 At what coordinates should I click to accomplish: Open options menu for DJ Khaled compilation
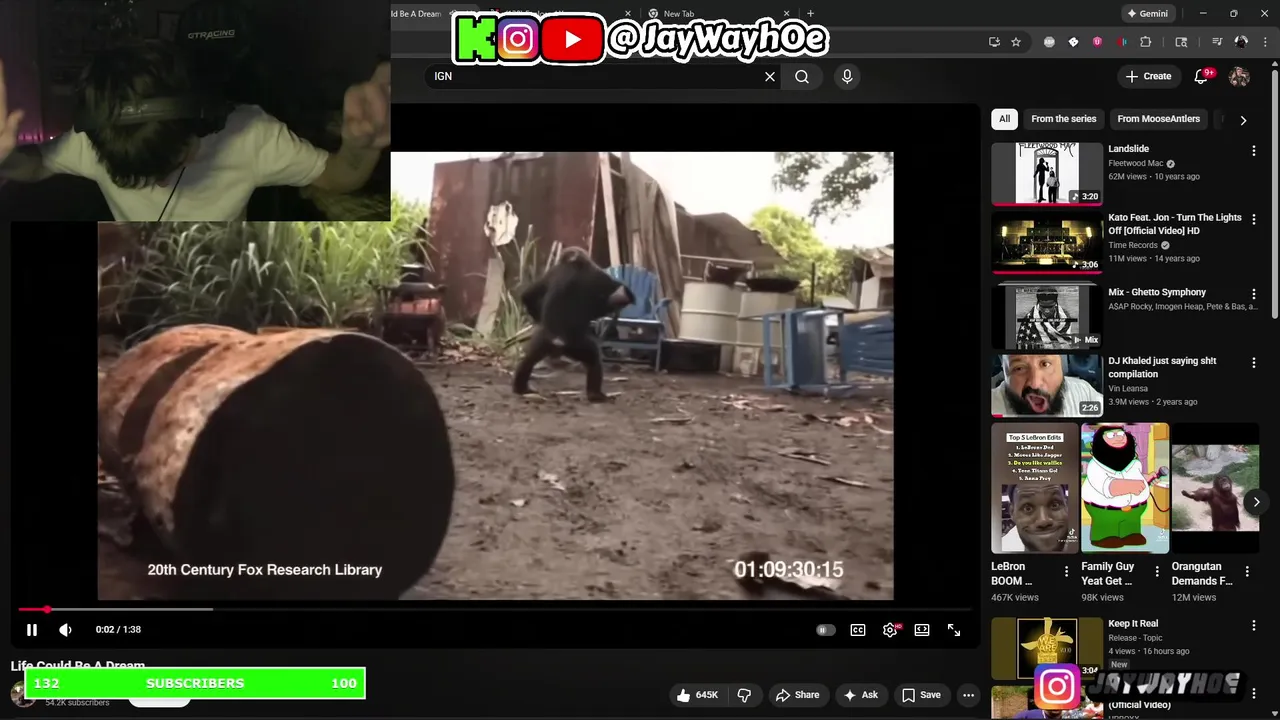click(x=1253, y=363)
